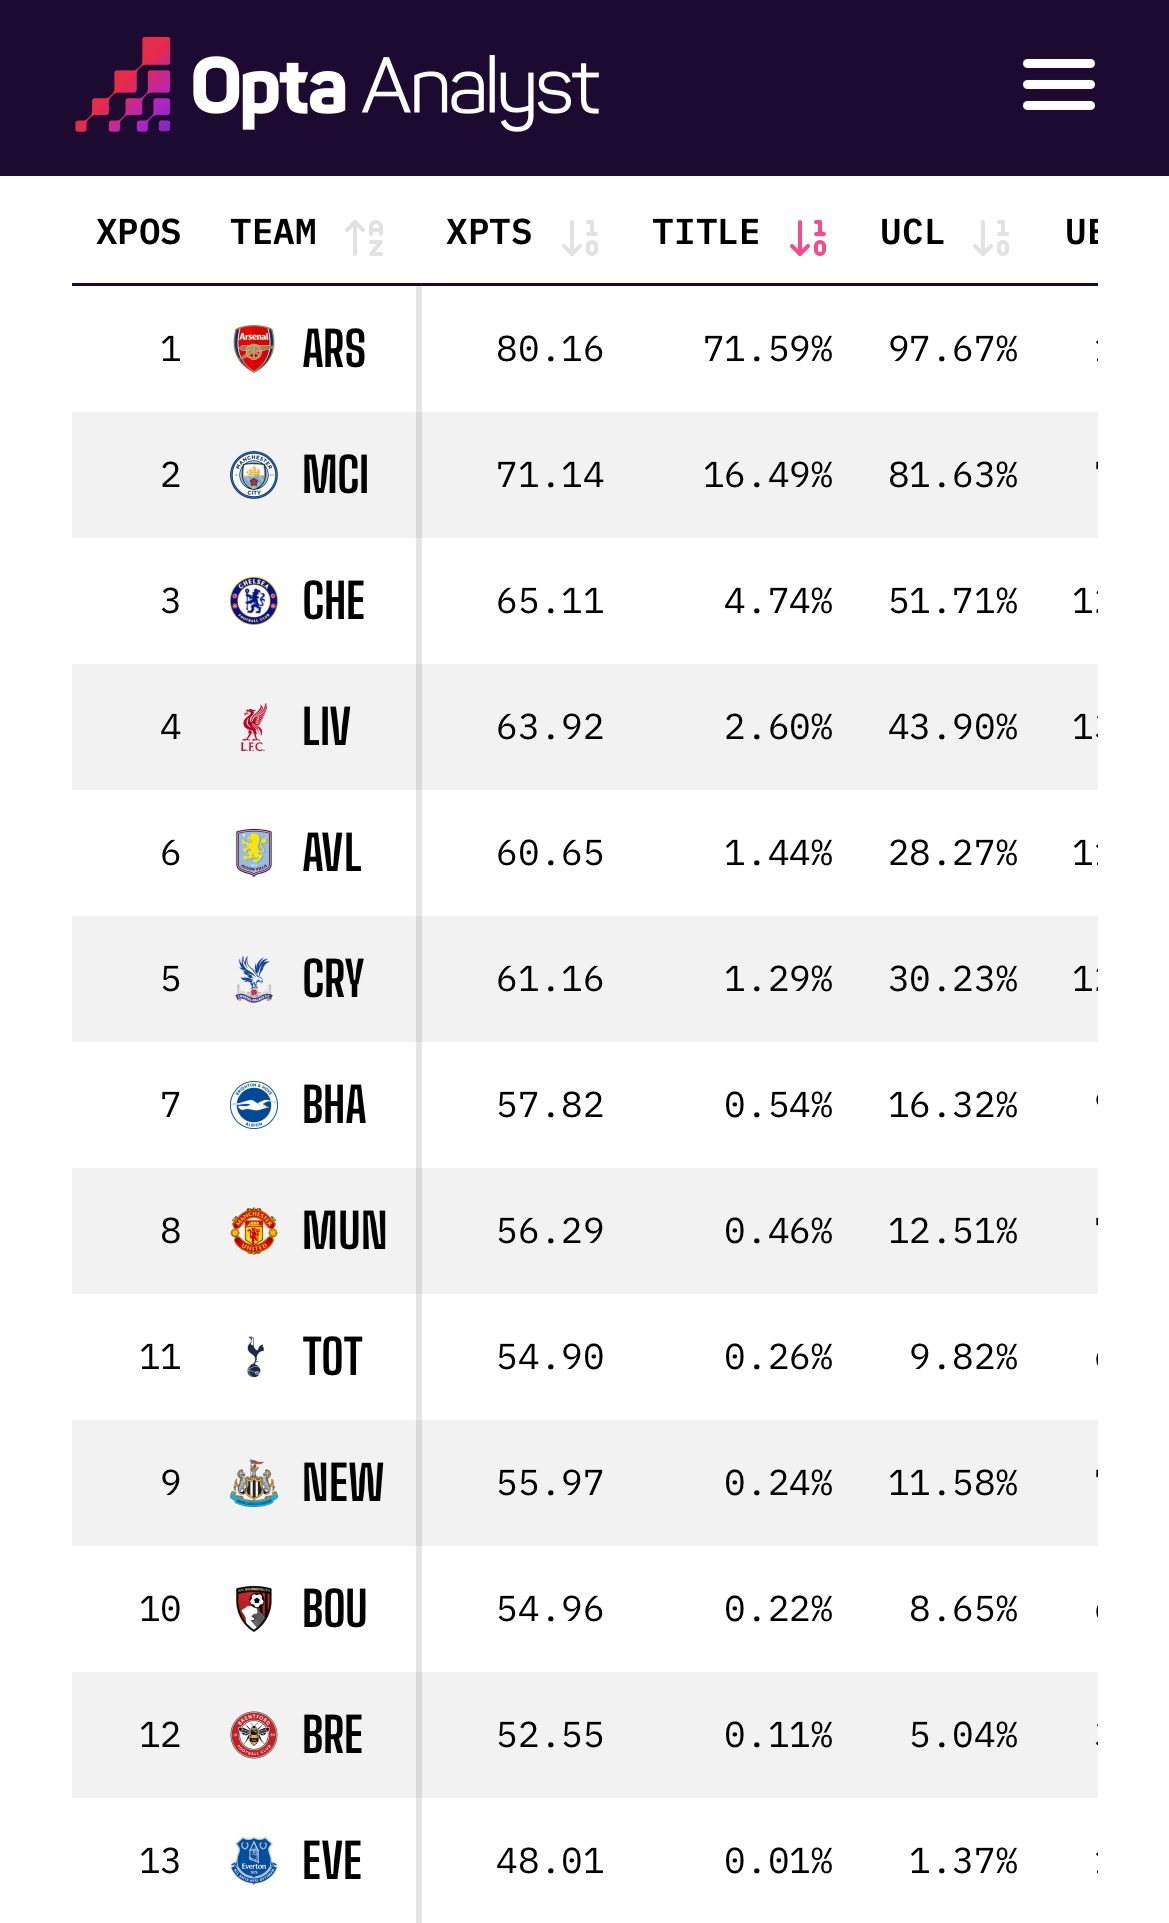The image size is (1169, 1923).
Task: Sort table by TEAM name arrow
Action: pos(364,238)
